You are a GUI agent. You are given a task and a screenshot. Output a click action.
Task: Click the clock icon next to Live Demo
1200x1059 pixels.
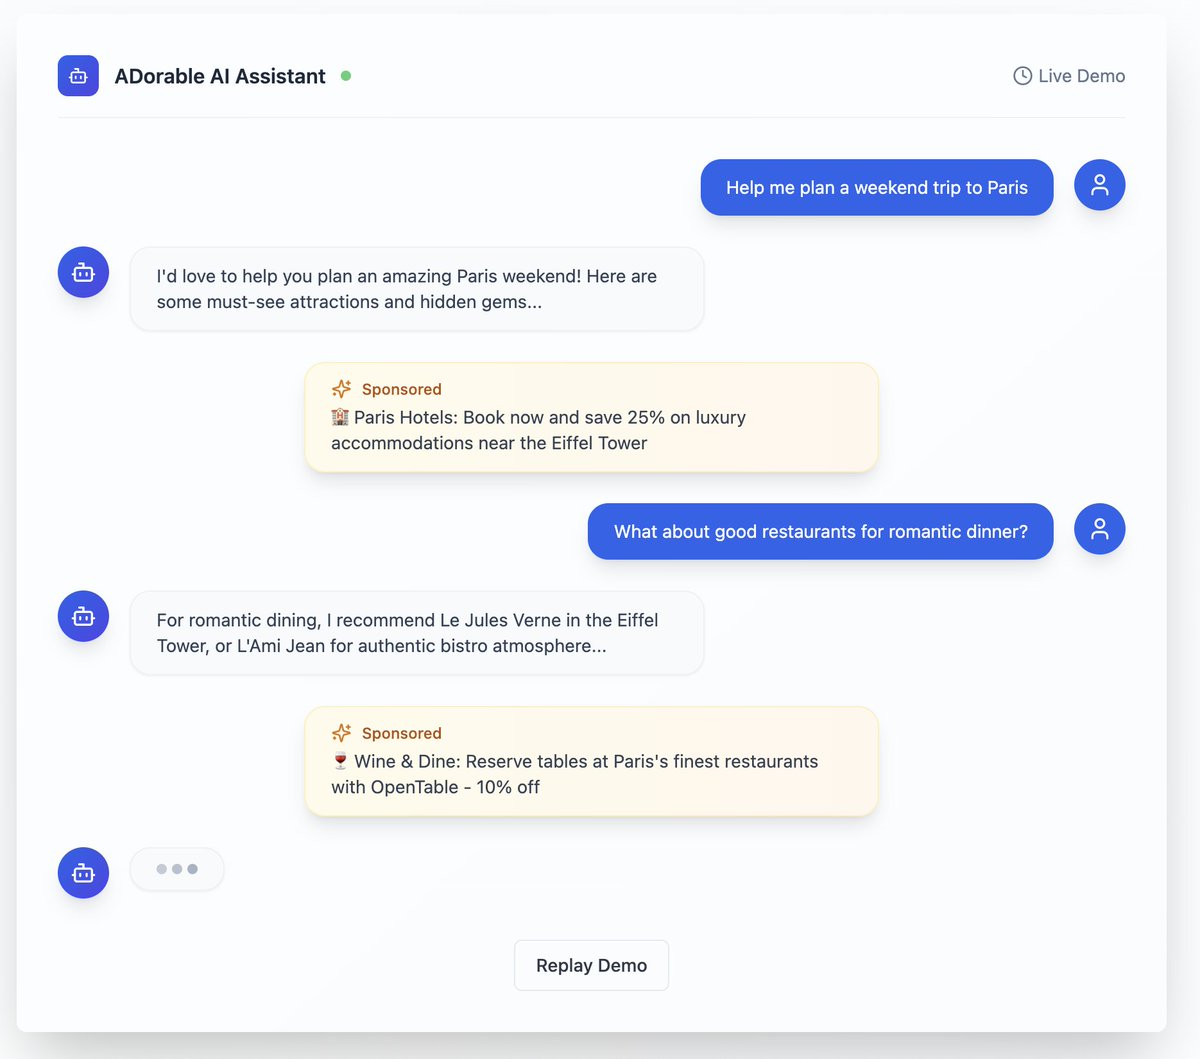tap(1022, 75)
